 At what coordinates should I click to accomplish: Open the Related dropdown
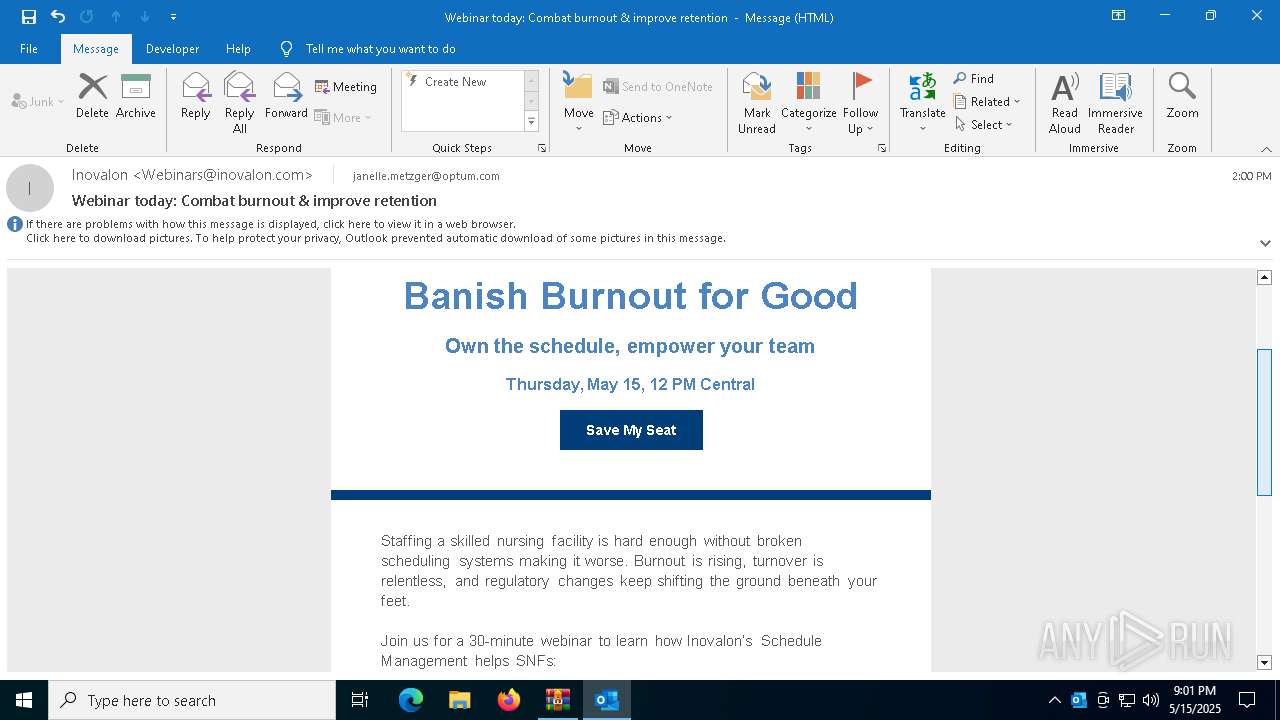click(987, 102)
